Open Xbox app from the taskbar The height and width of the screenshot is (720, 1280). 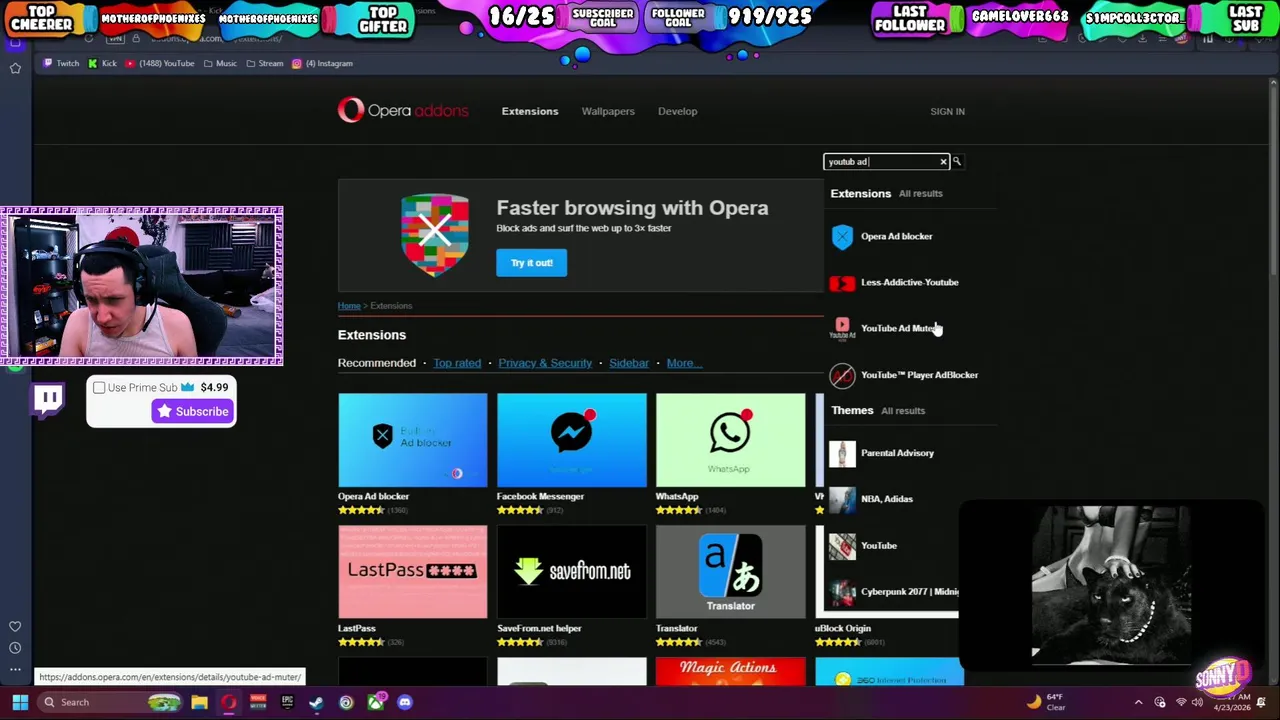[x=375, y=702]
